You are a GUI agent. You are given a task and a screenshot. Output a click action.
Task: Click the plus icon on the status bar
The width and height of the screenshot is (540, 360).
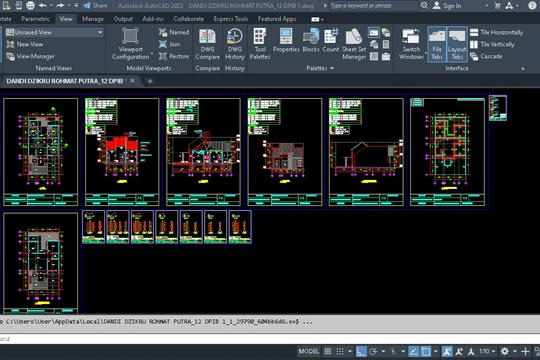coord(525,351)
